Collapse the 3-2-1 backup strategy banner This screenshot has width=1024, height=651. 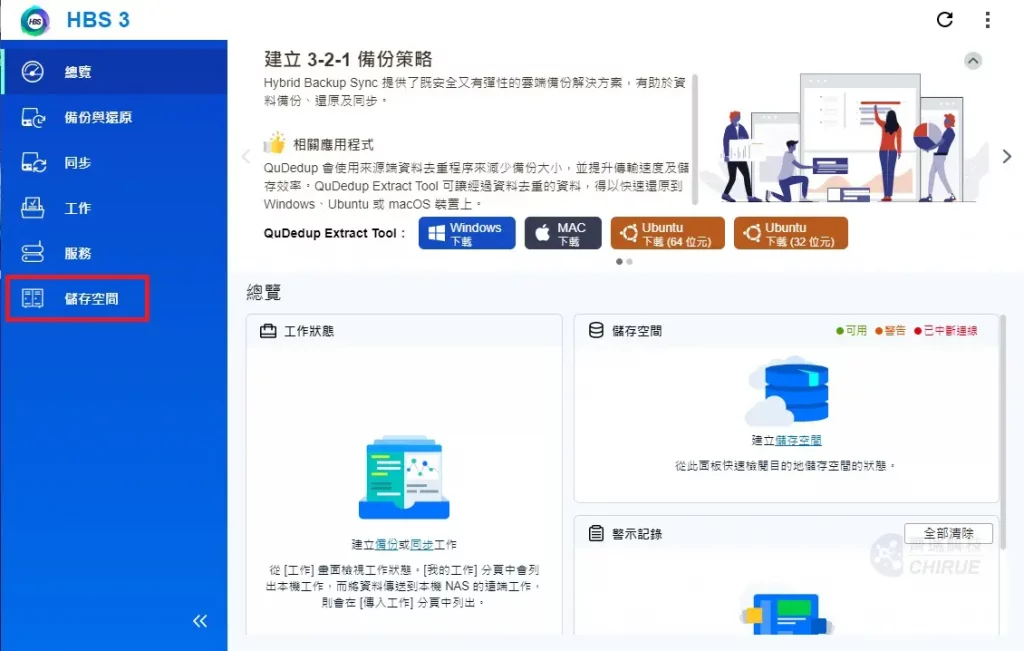(x=972, y=61)
